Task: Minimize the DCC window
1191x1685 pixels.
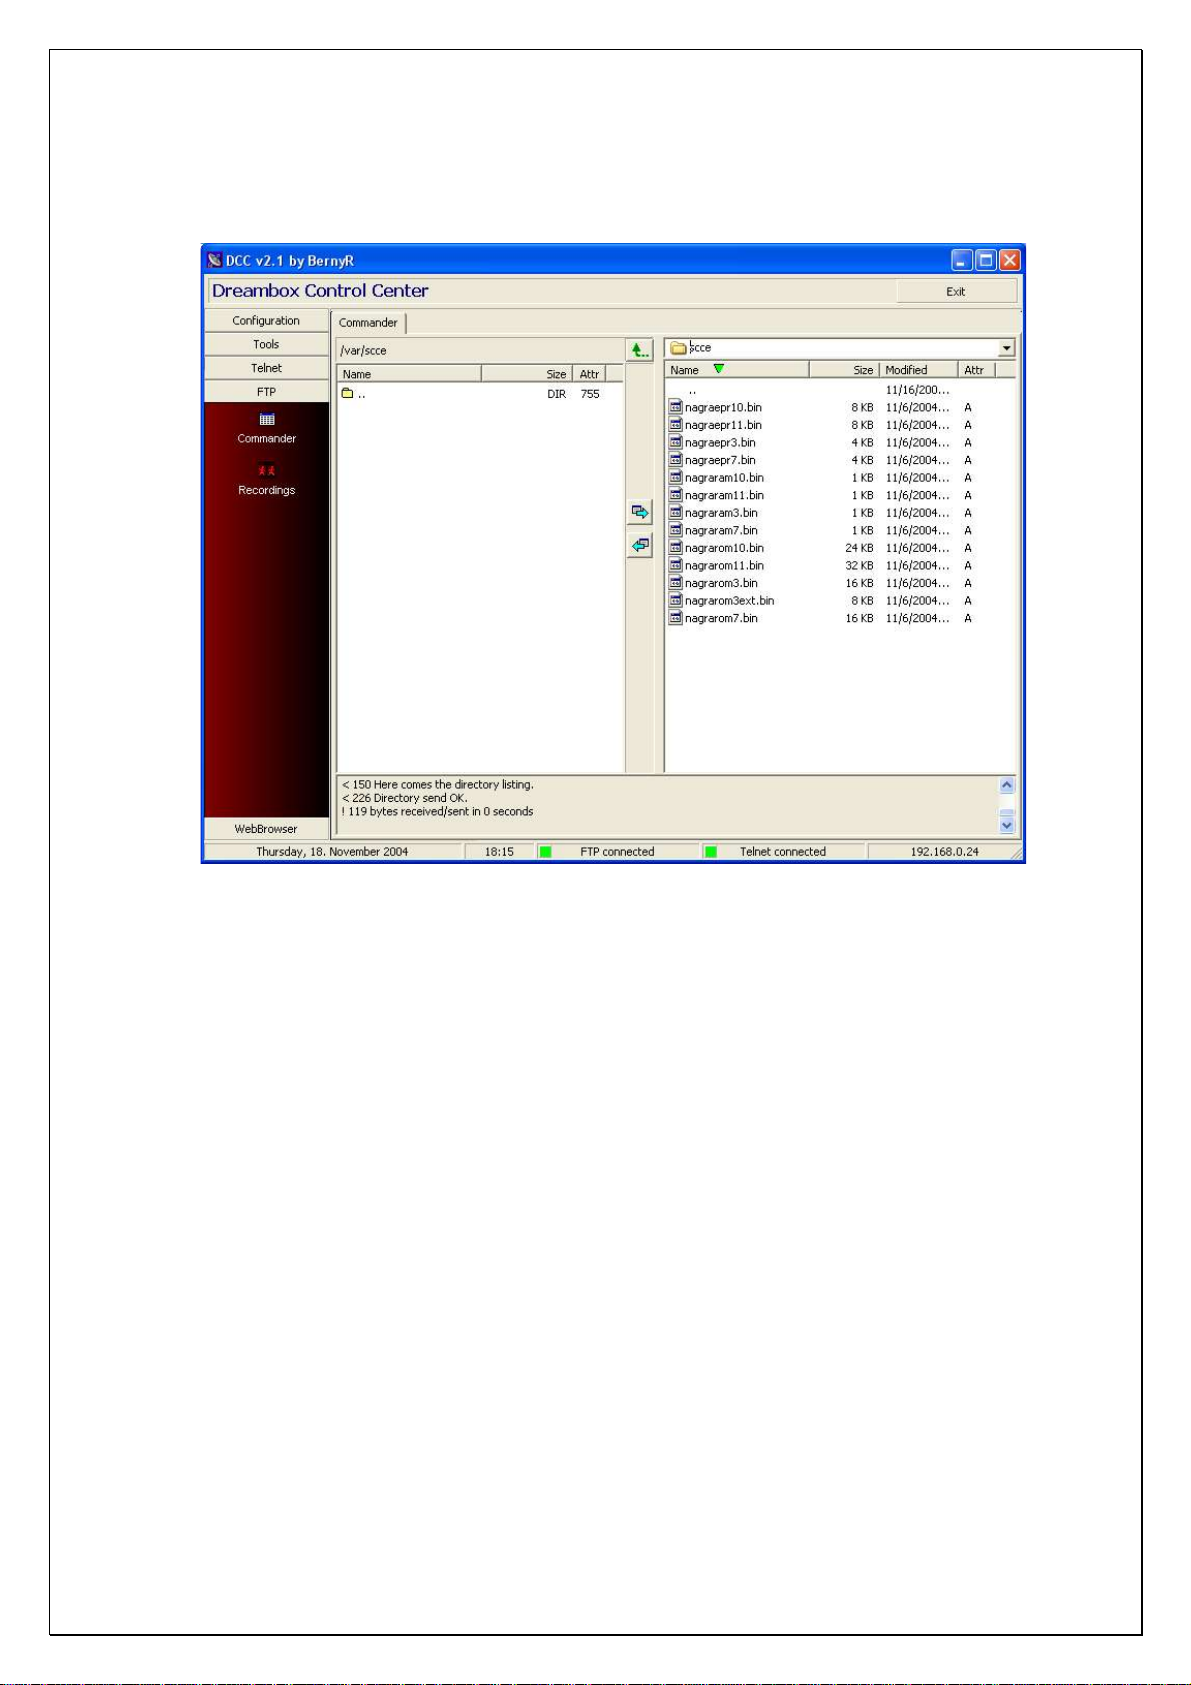Action: click(962, 260)
